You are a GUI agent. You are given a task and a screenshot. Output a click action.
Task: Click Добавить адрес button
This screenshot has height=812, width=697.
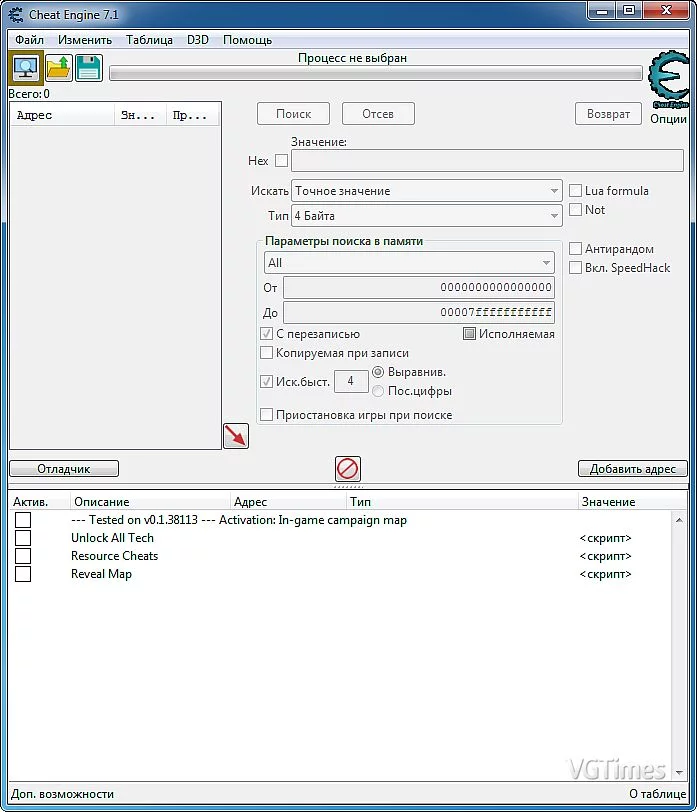point(633,469)
